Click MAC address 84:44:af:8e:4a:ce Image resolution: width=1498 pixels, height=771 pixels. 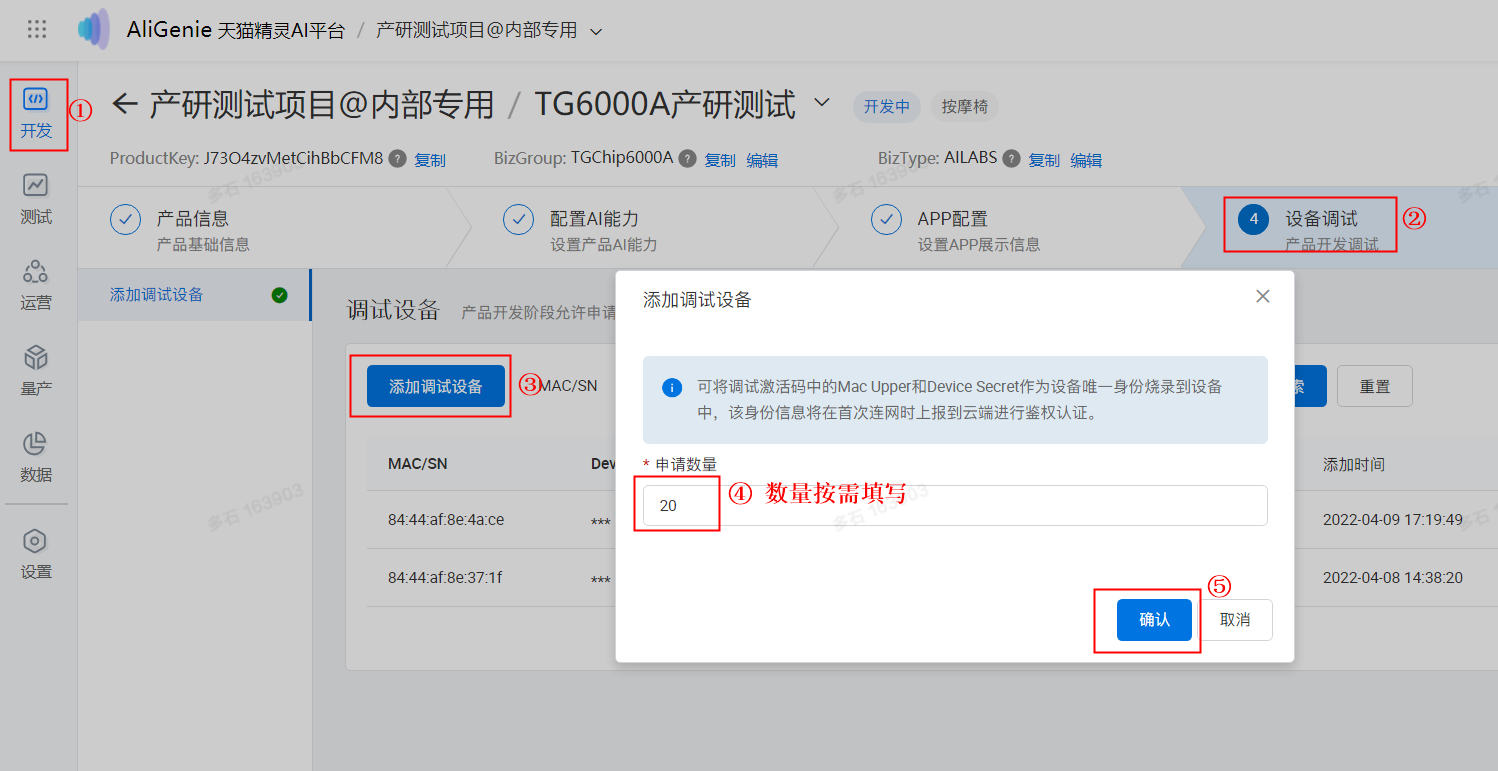click(x=446, y=520)
